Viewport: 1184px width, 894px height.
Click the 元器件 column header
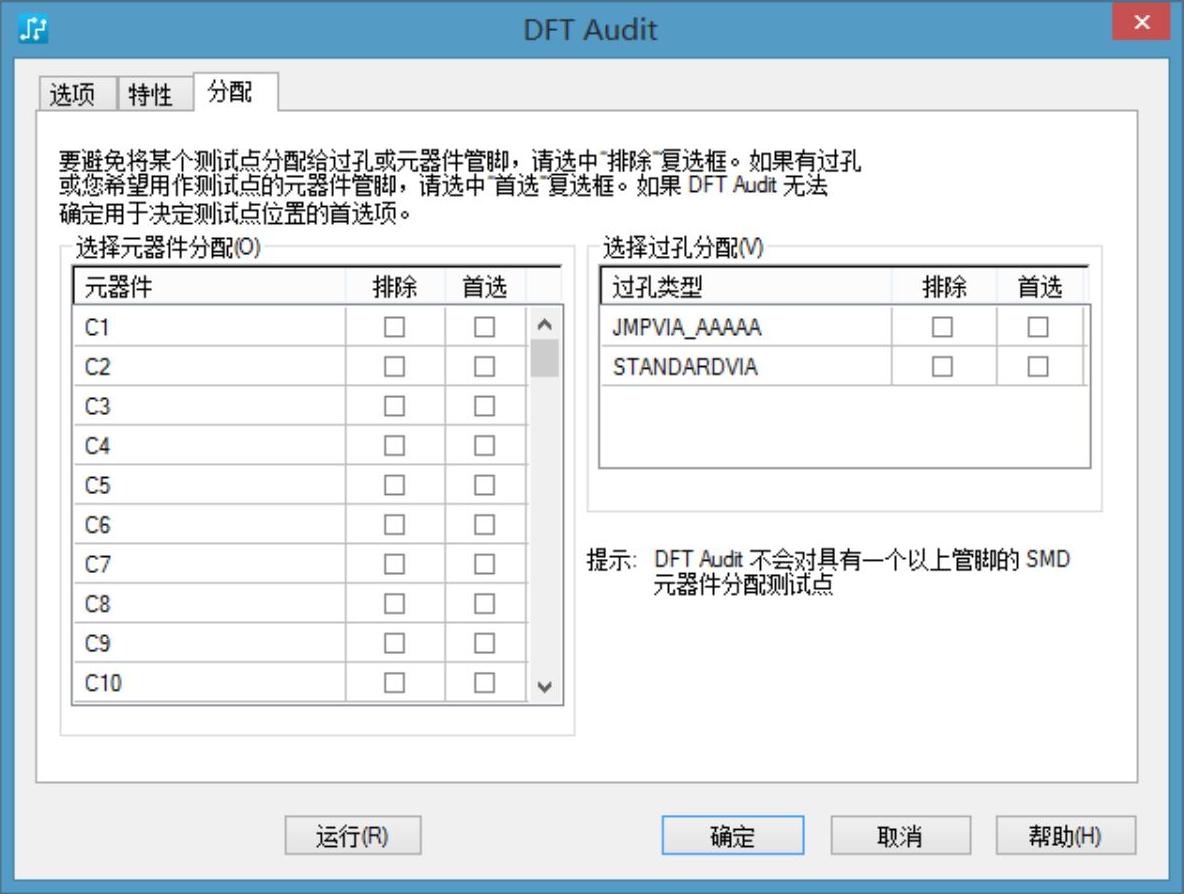[210, 288]
